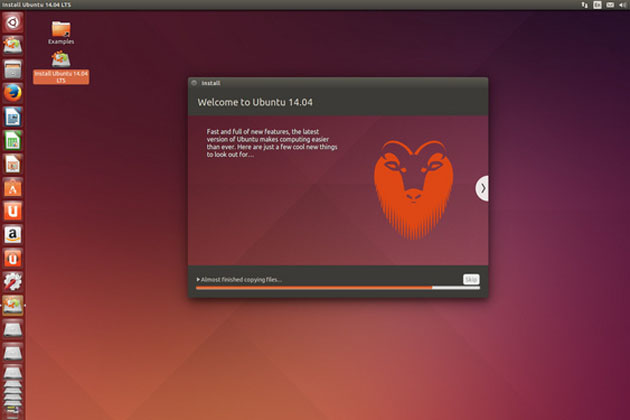
Task: Open the Examples folder on desktop
Action: tap(61, 33)
